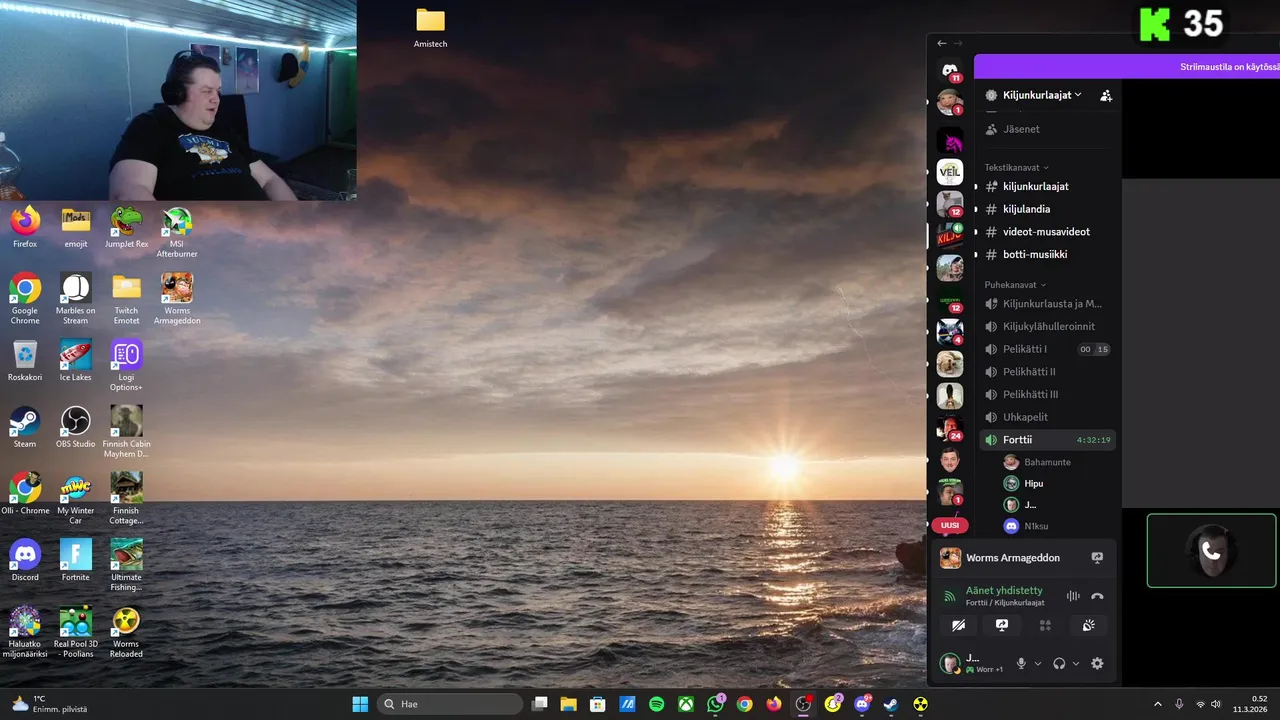Turn on camera in voice panel
The height and width of the screenshot is (720, 1280).
(958, 626)
